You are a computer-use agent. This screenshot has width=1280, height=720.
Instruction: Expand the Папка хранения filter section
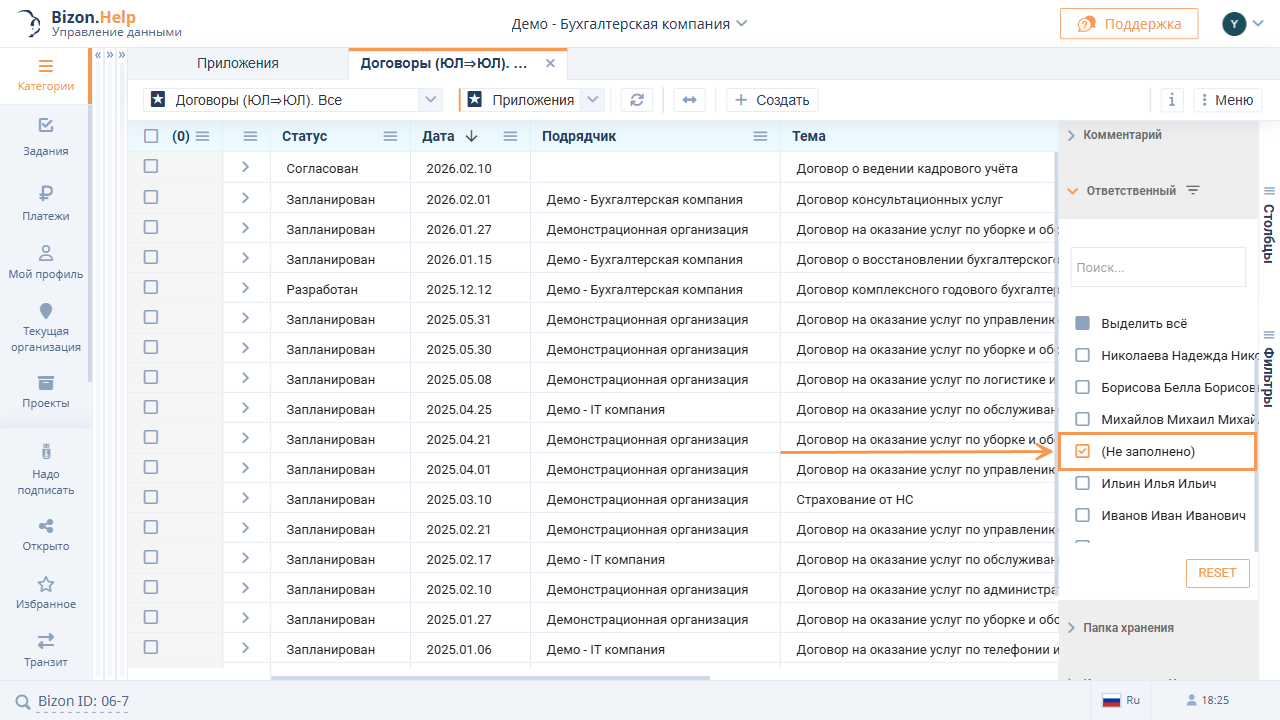(1128, 628)
